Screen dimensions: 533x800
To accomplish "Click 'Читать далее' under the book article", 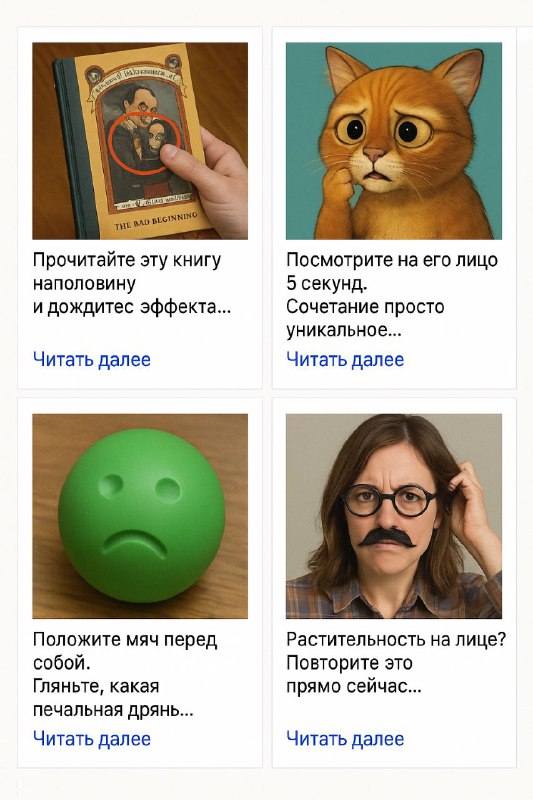I will [92, 360].
